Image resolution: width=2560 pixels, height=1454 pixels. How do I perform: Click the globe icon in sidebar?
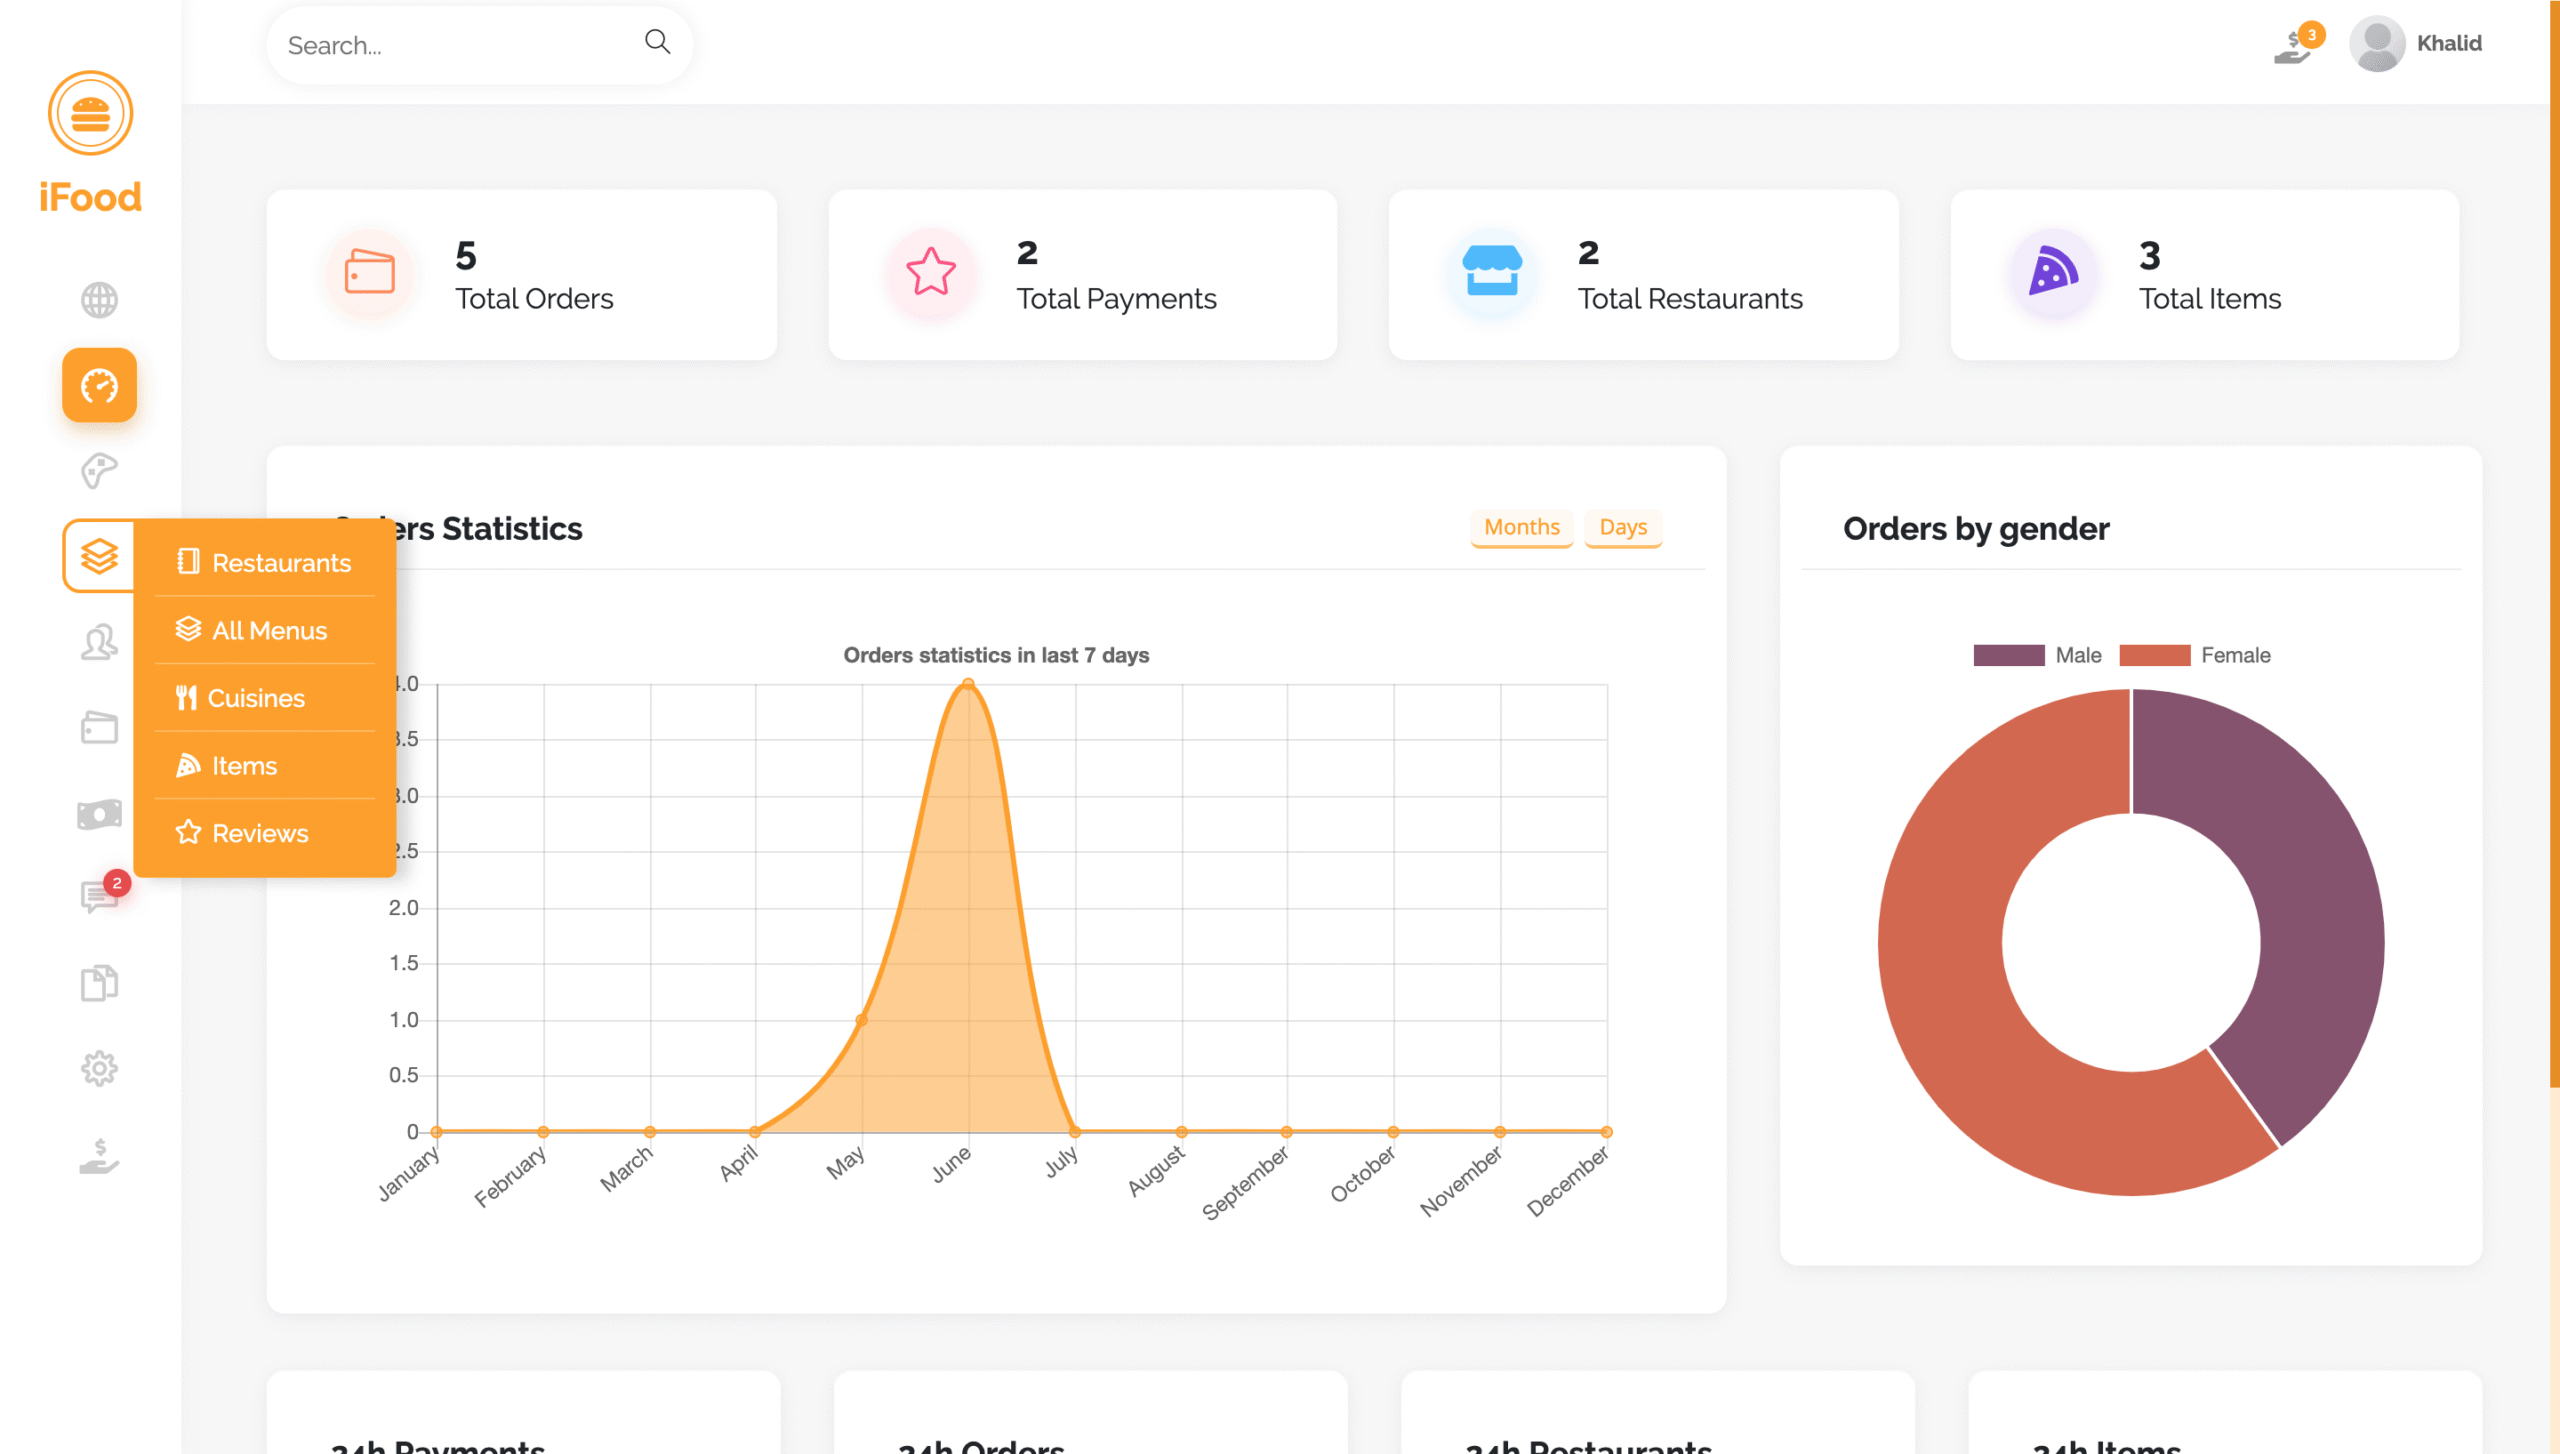click(99, 300)
